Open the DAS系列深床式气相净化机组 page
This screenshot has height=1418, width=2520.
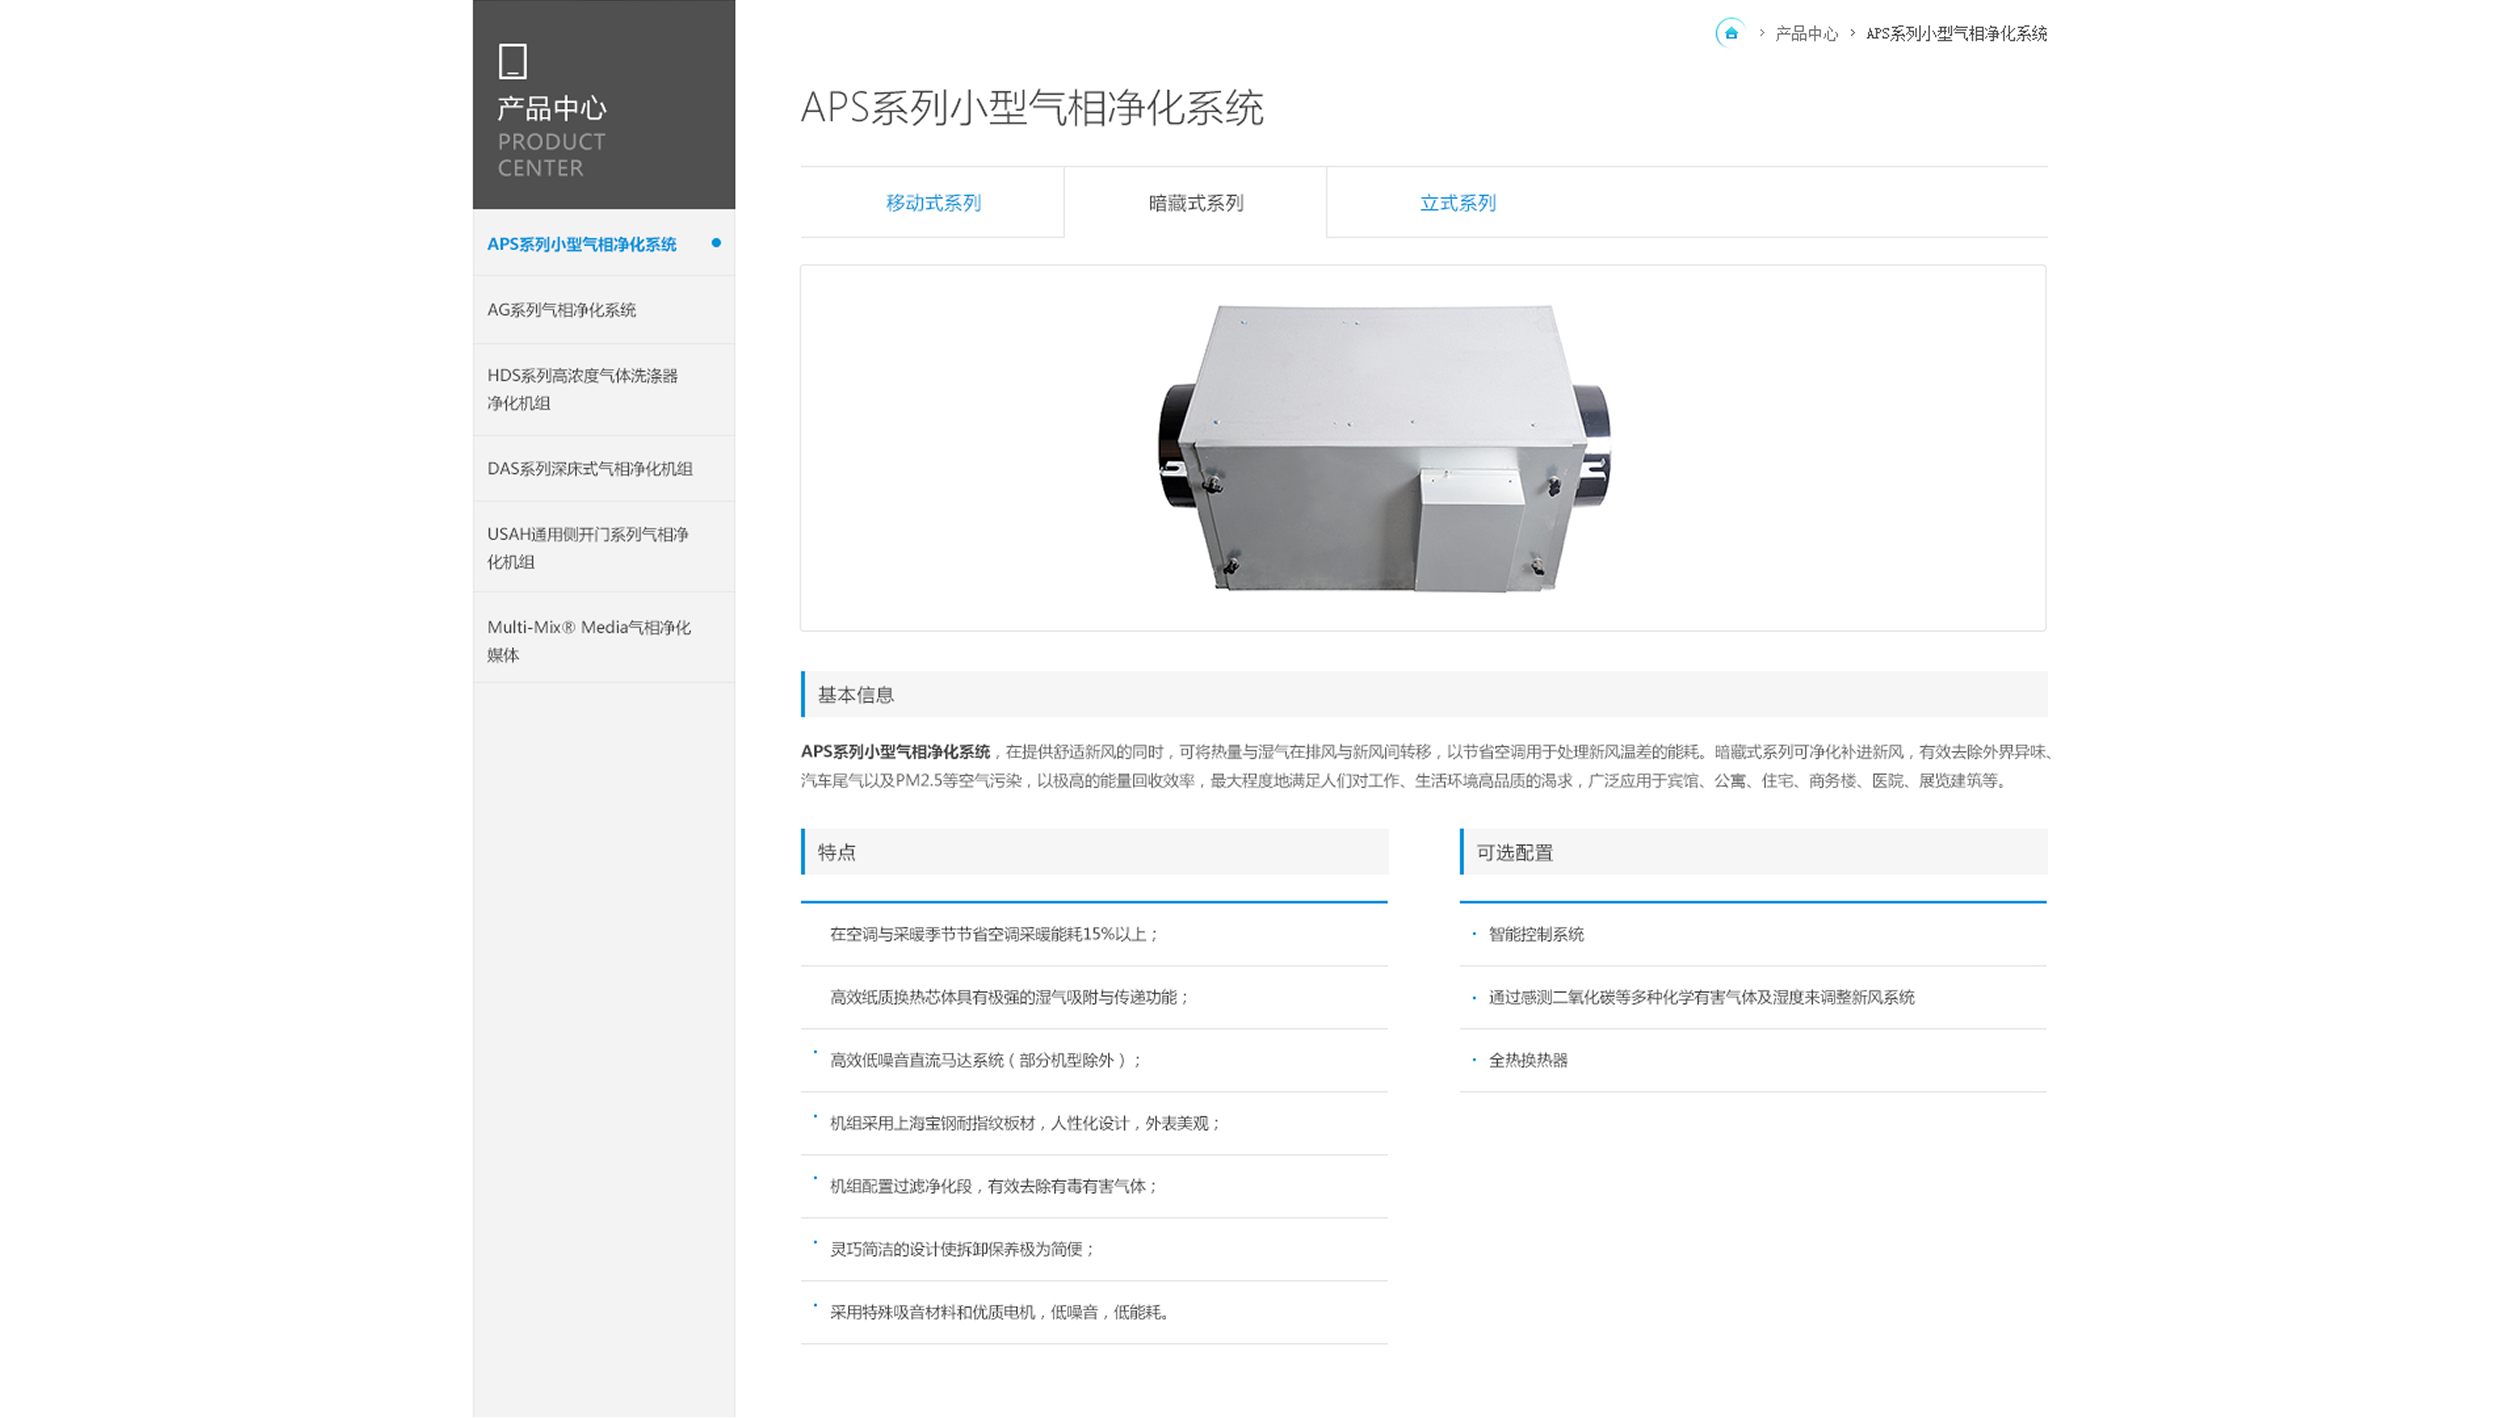coord(592,468)
